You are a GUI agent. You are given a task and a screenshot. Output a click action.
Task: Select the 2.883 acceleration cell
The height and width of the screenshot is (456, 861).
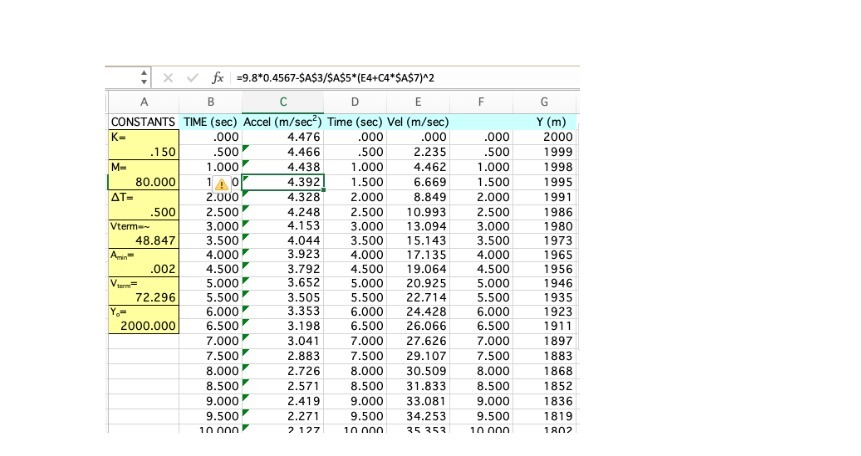283,356
